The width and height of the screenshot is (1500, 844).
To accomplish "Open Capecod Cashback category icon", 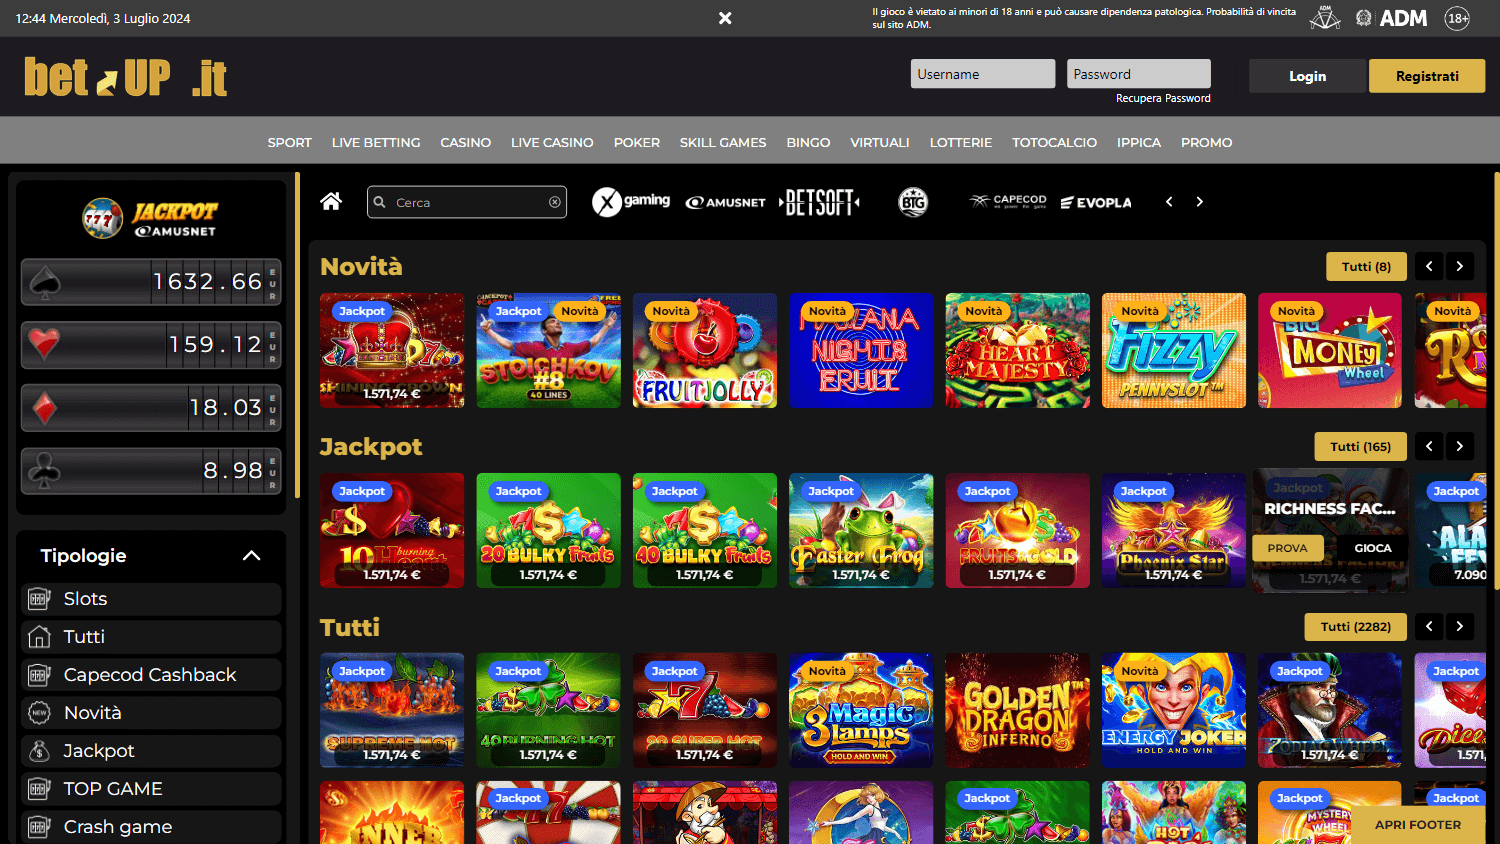I will (x=39, y=675).
